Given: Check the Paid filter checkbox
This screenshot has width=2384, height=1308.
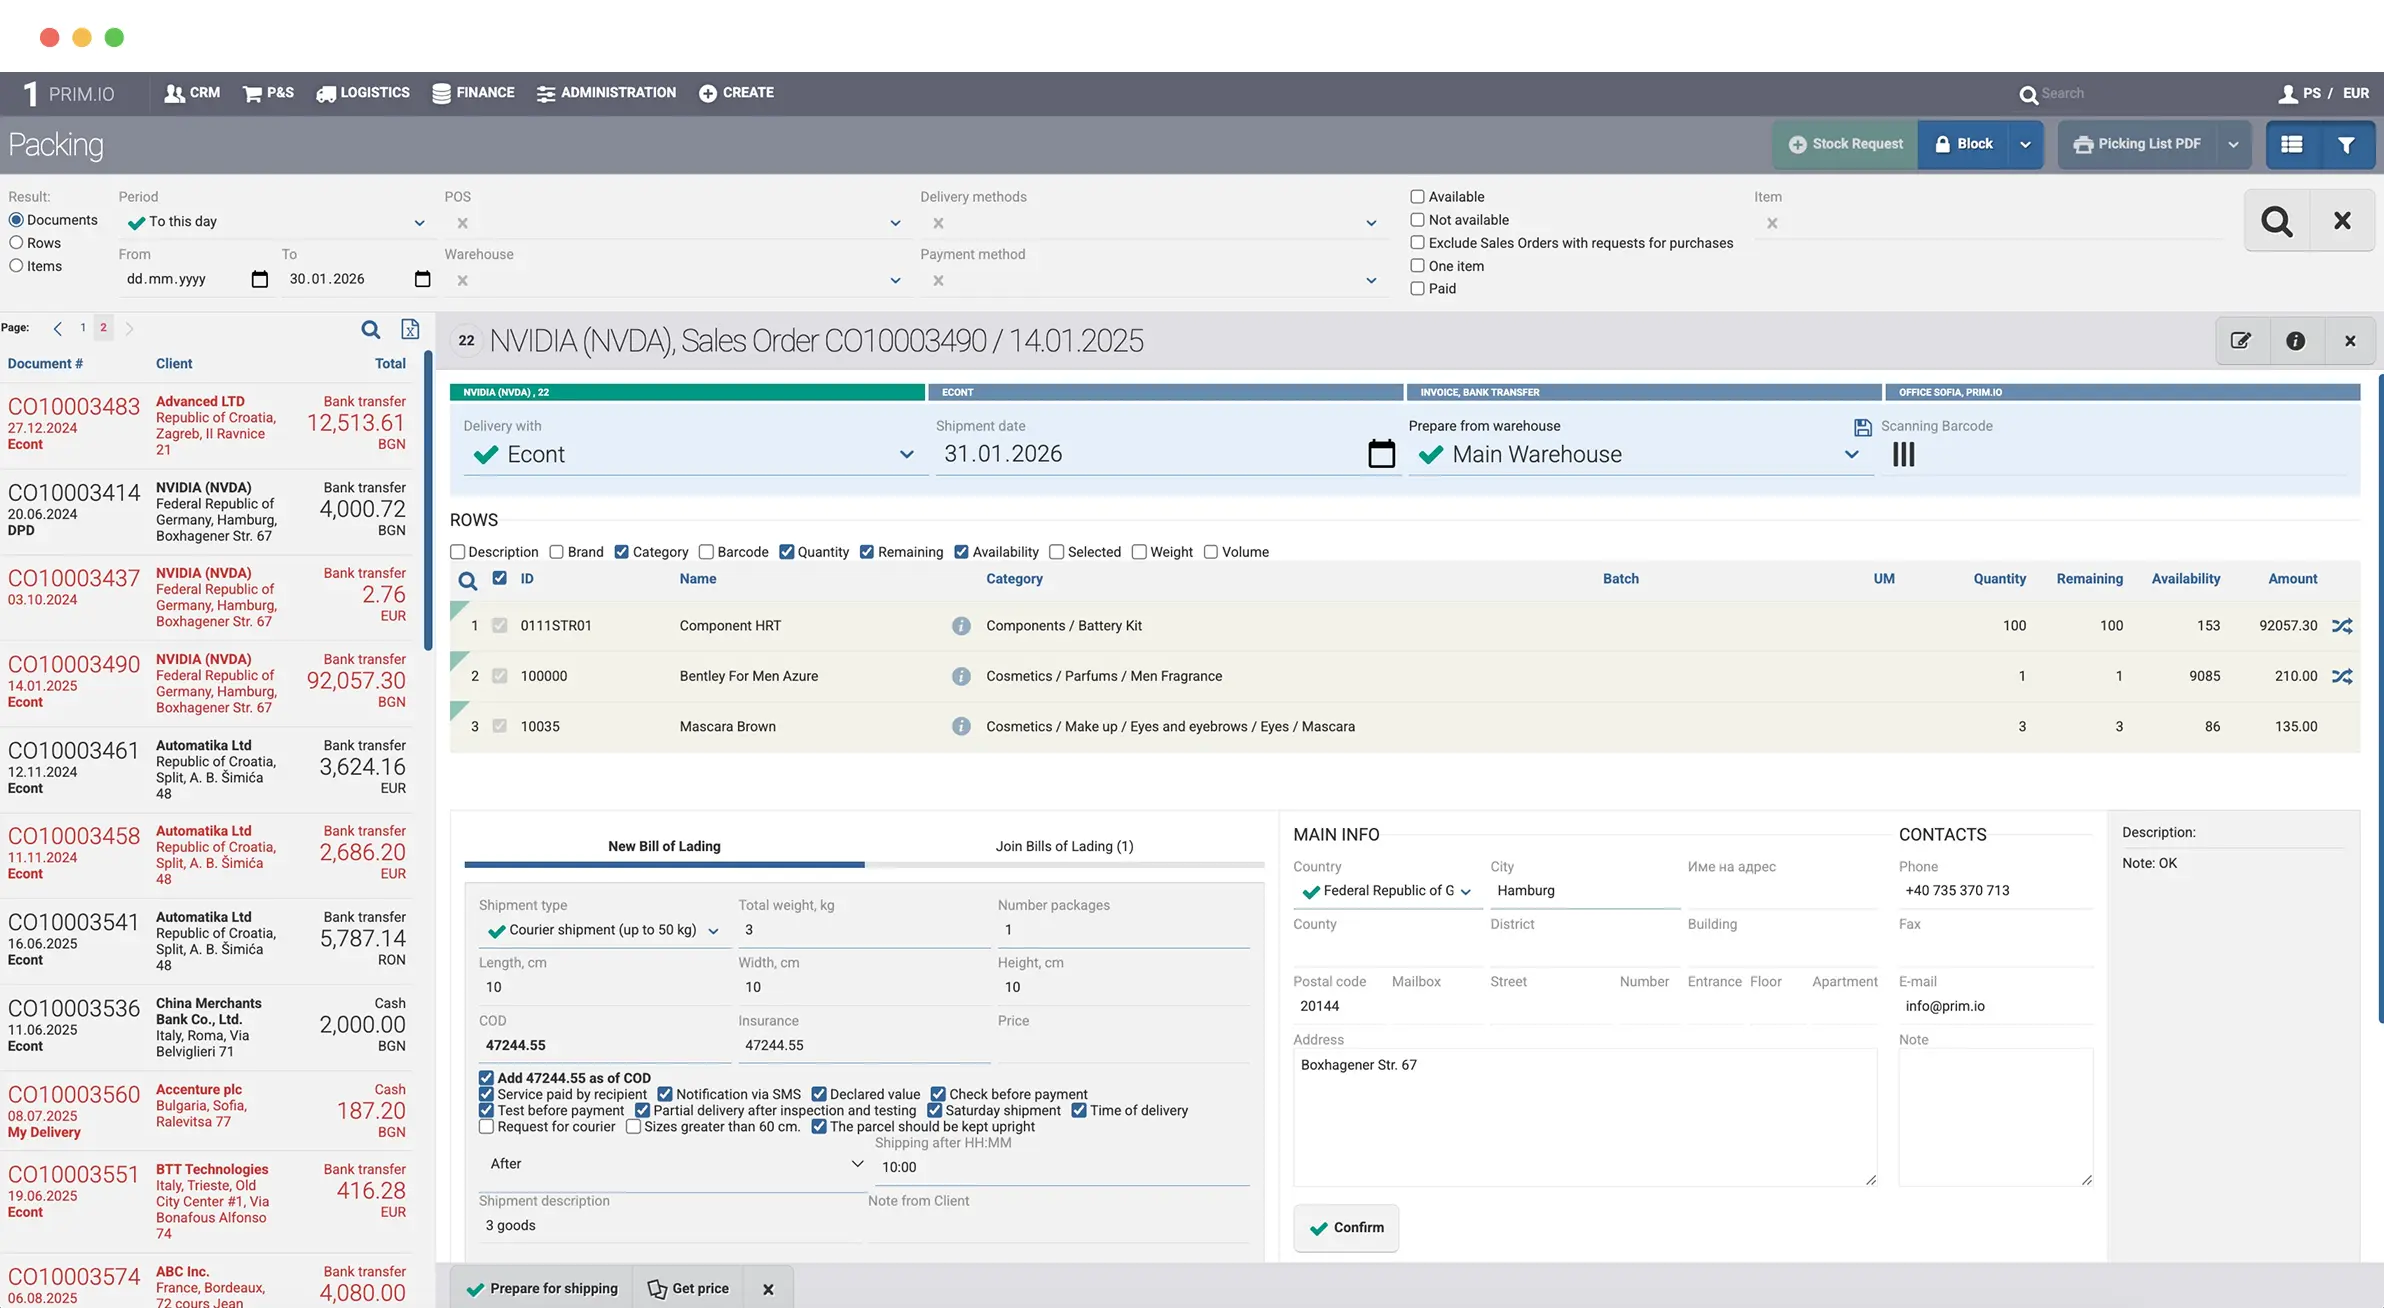Looking at the screenshot, I should point(1417,289).
